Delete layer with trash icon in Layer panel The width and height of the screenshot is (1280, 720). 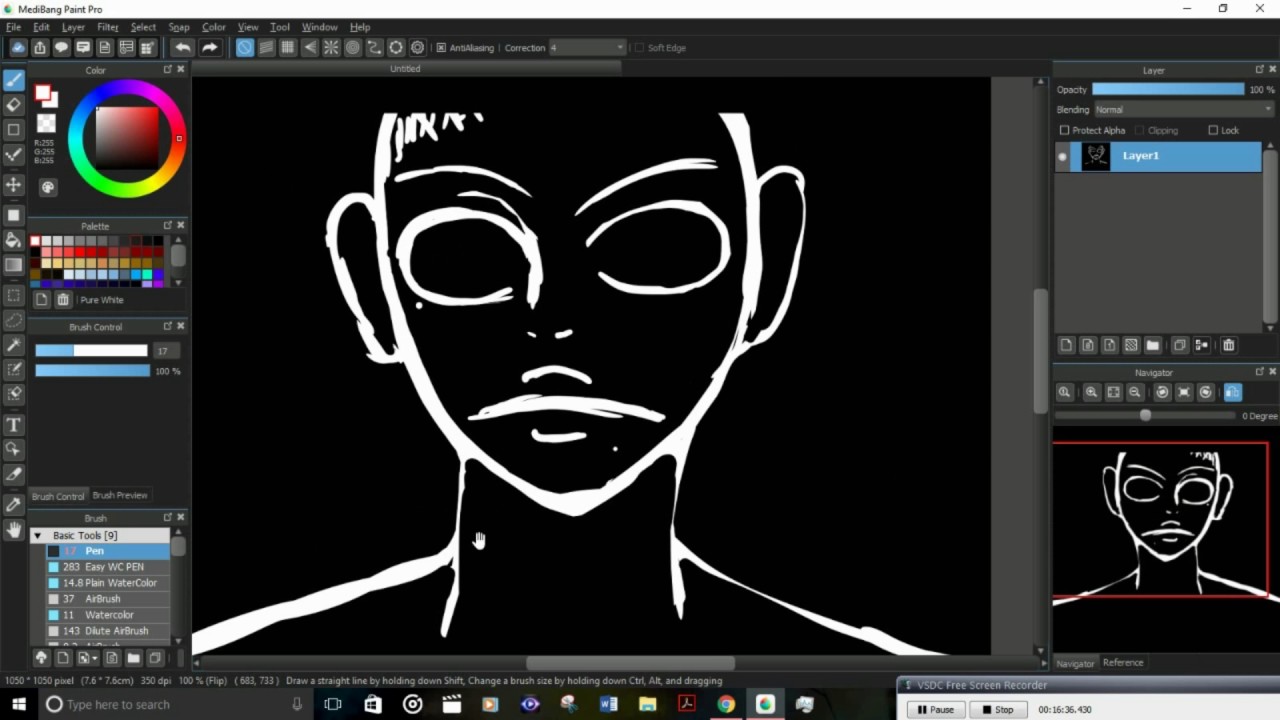click(x=1228, y=345)
